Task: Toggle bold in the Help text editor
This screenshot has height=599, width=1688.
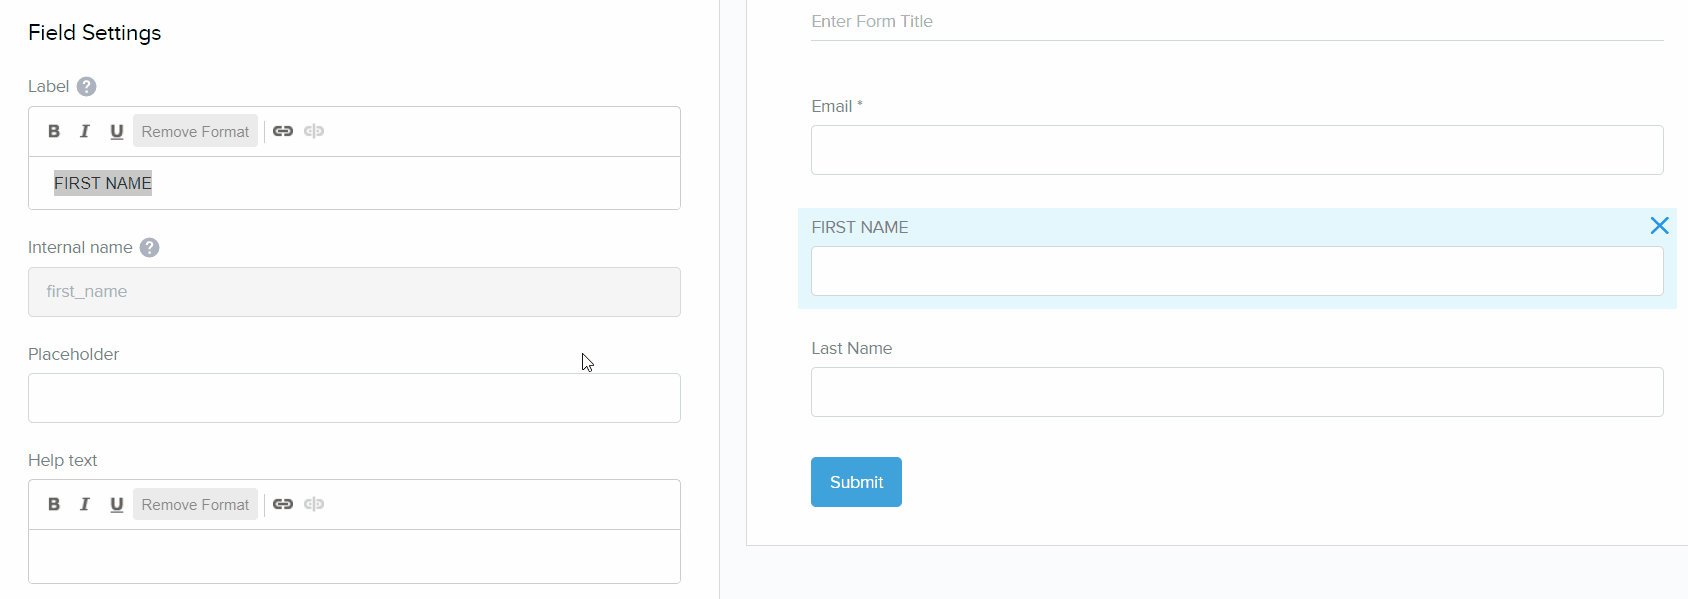Action: [54, 504]
